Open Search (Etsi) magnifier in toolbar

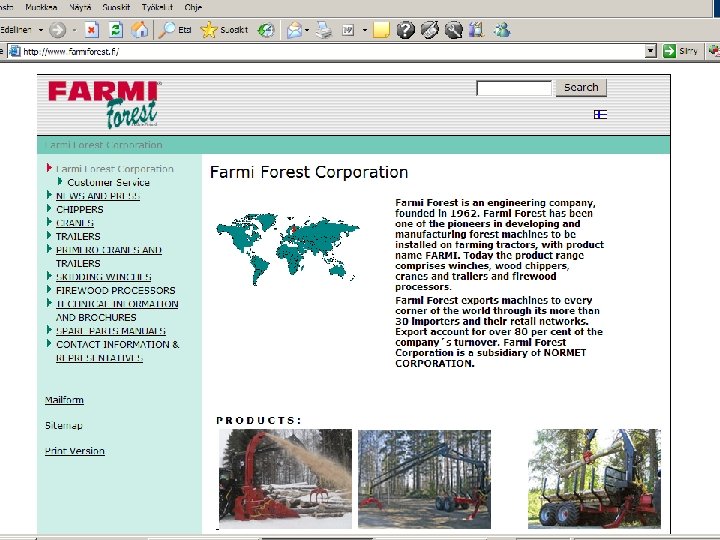click(x=175, y=30)
